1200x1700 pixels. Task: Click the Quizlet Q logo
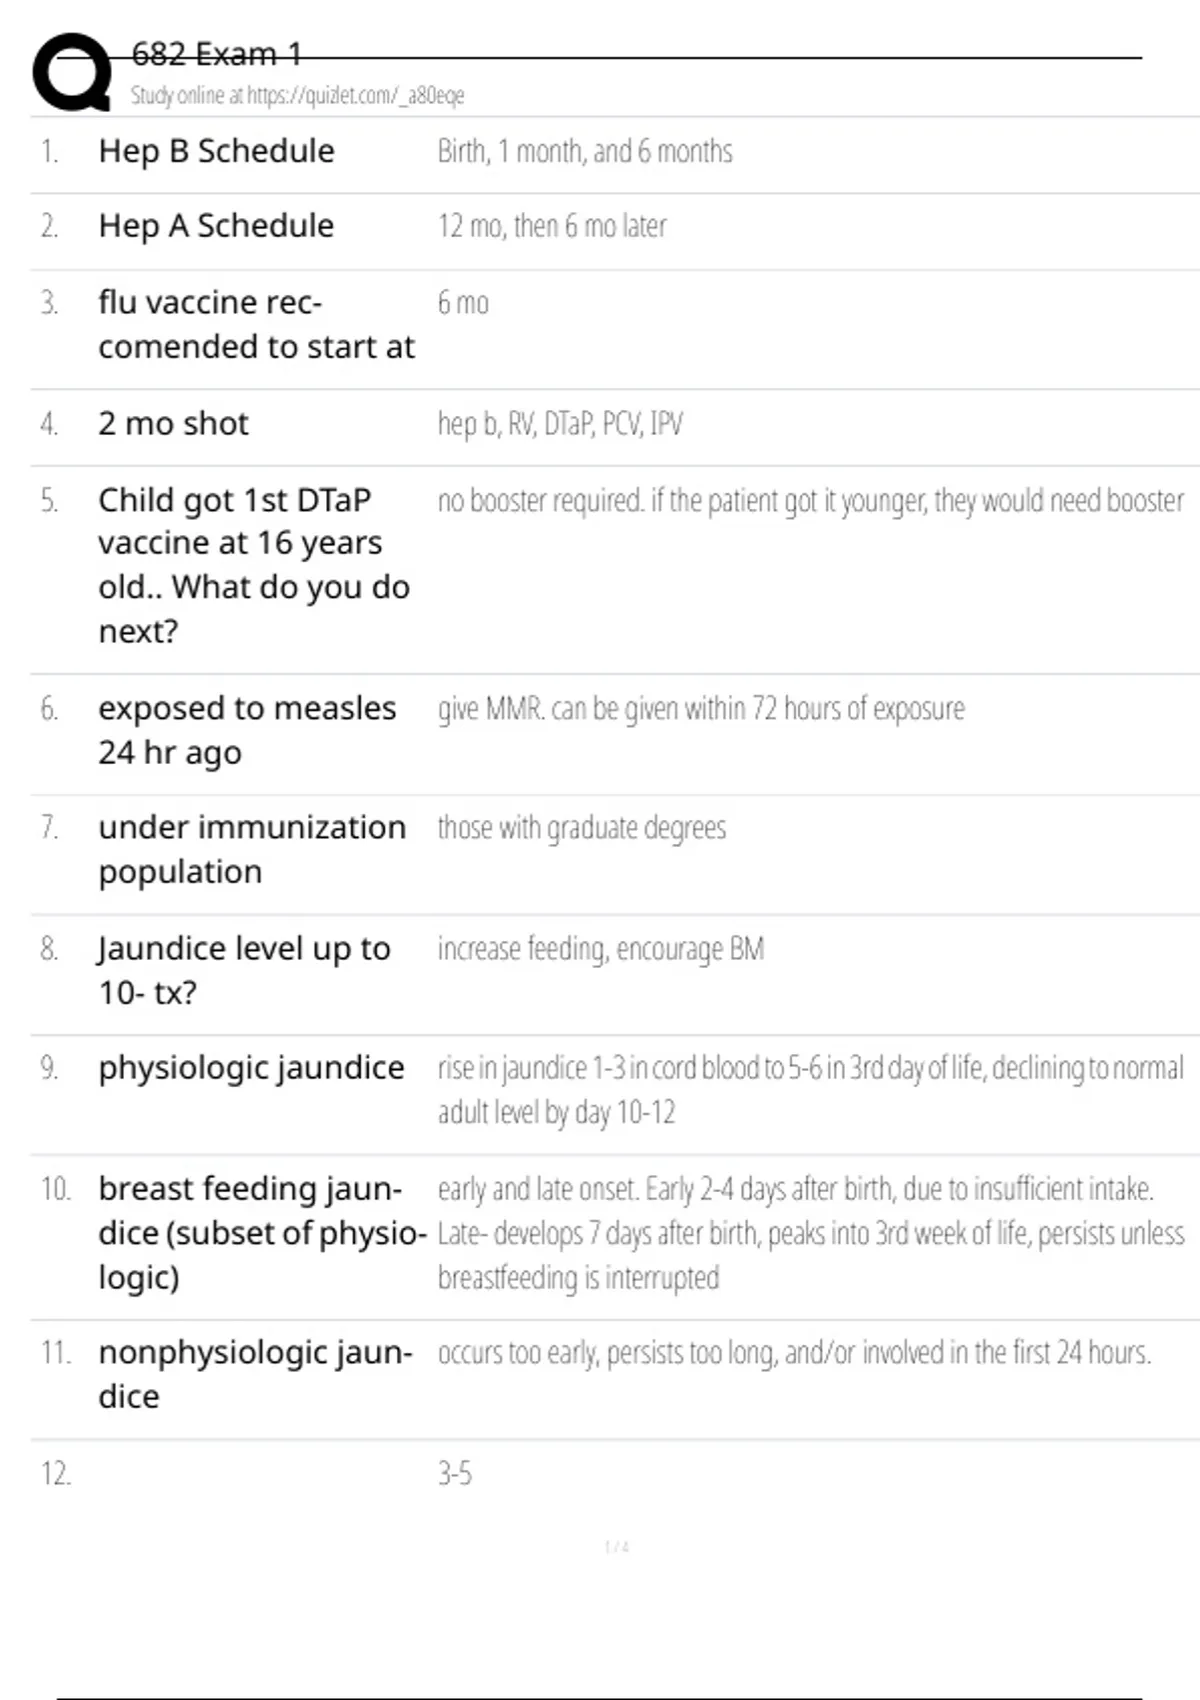72,71
